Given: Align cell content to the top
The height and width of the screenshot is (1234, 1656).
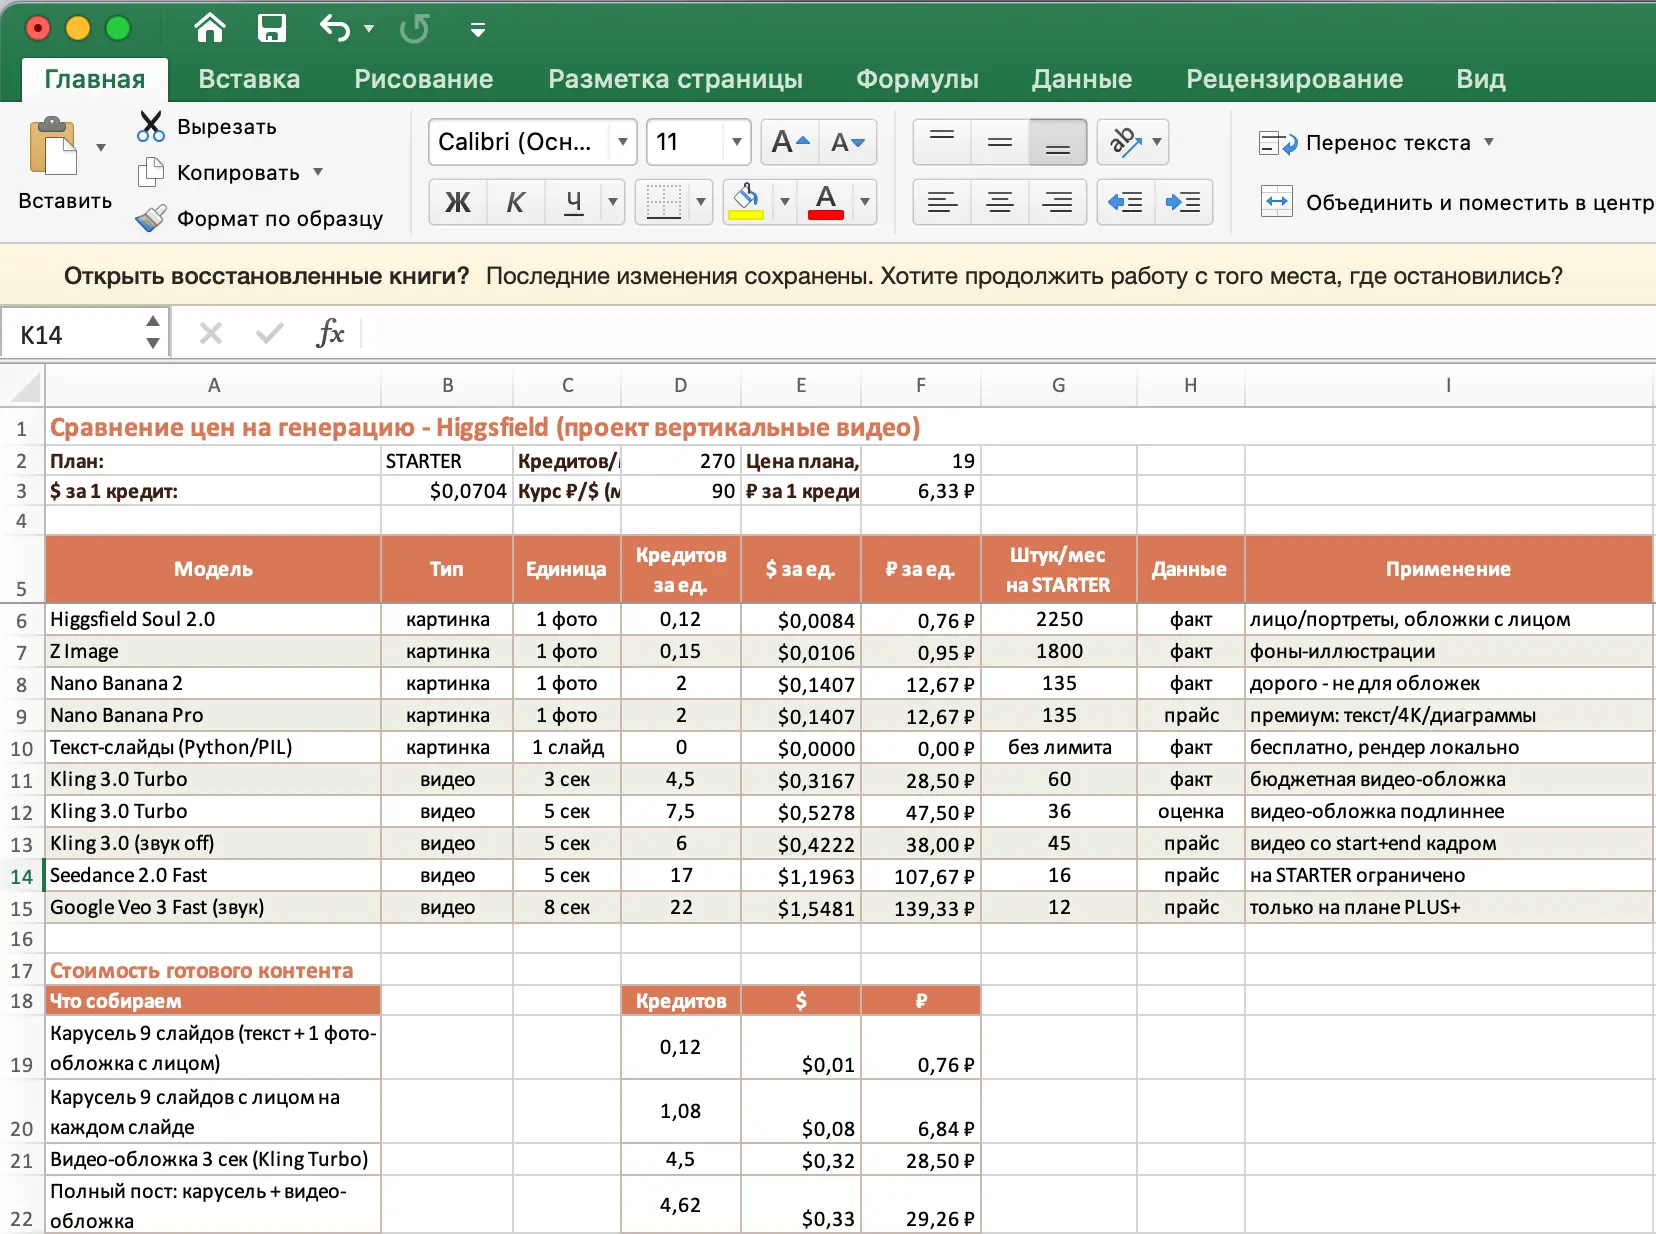Looking at the screenshot, I should pyautogui.click(x=942, y=142).
